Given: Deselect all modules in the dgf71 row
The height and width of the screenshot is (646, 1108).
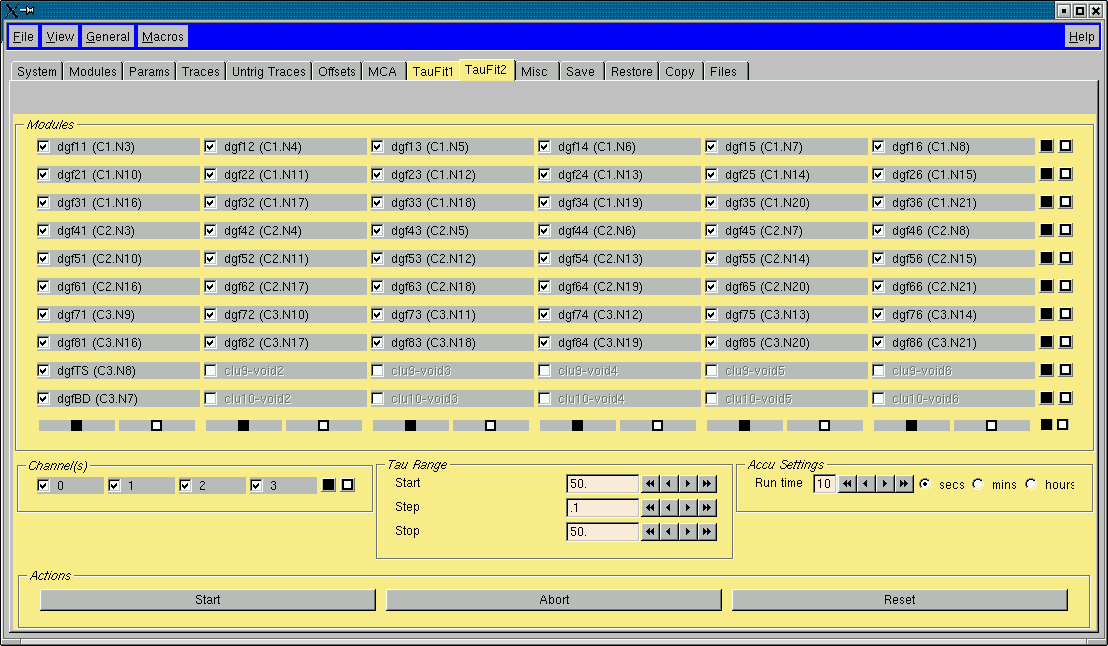Looking at the screenshot, I should (1066, 314).
